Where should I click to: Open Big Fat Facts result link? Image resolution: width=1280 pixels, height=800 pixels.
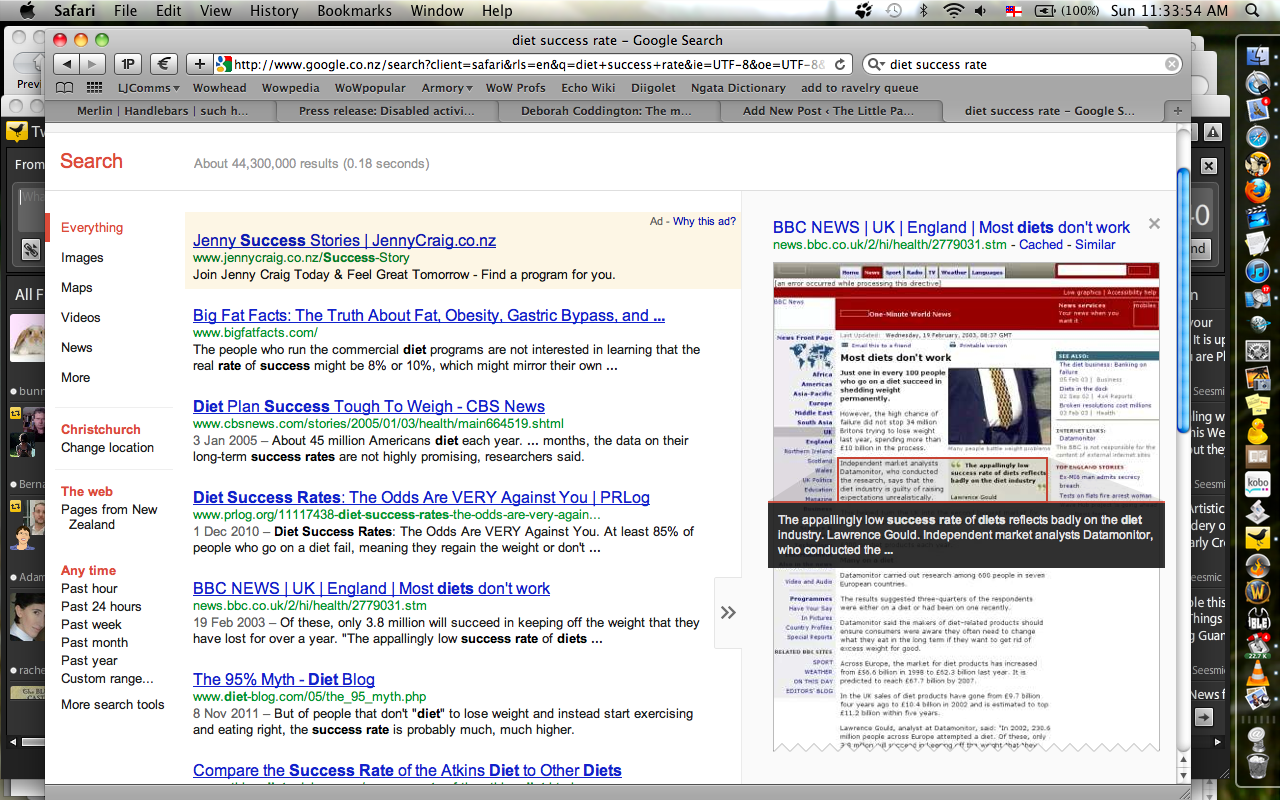pos(429,315)
